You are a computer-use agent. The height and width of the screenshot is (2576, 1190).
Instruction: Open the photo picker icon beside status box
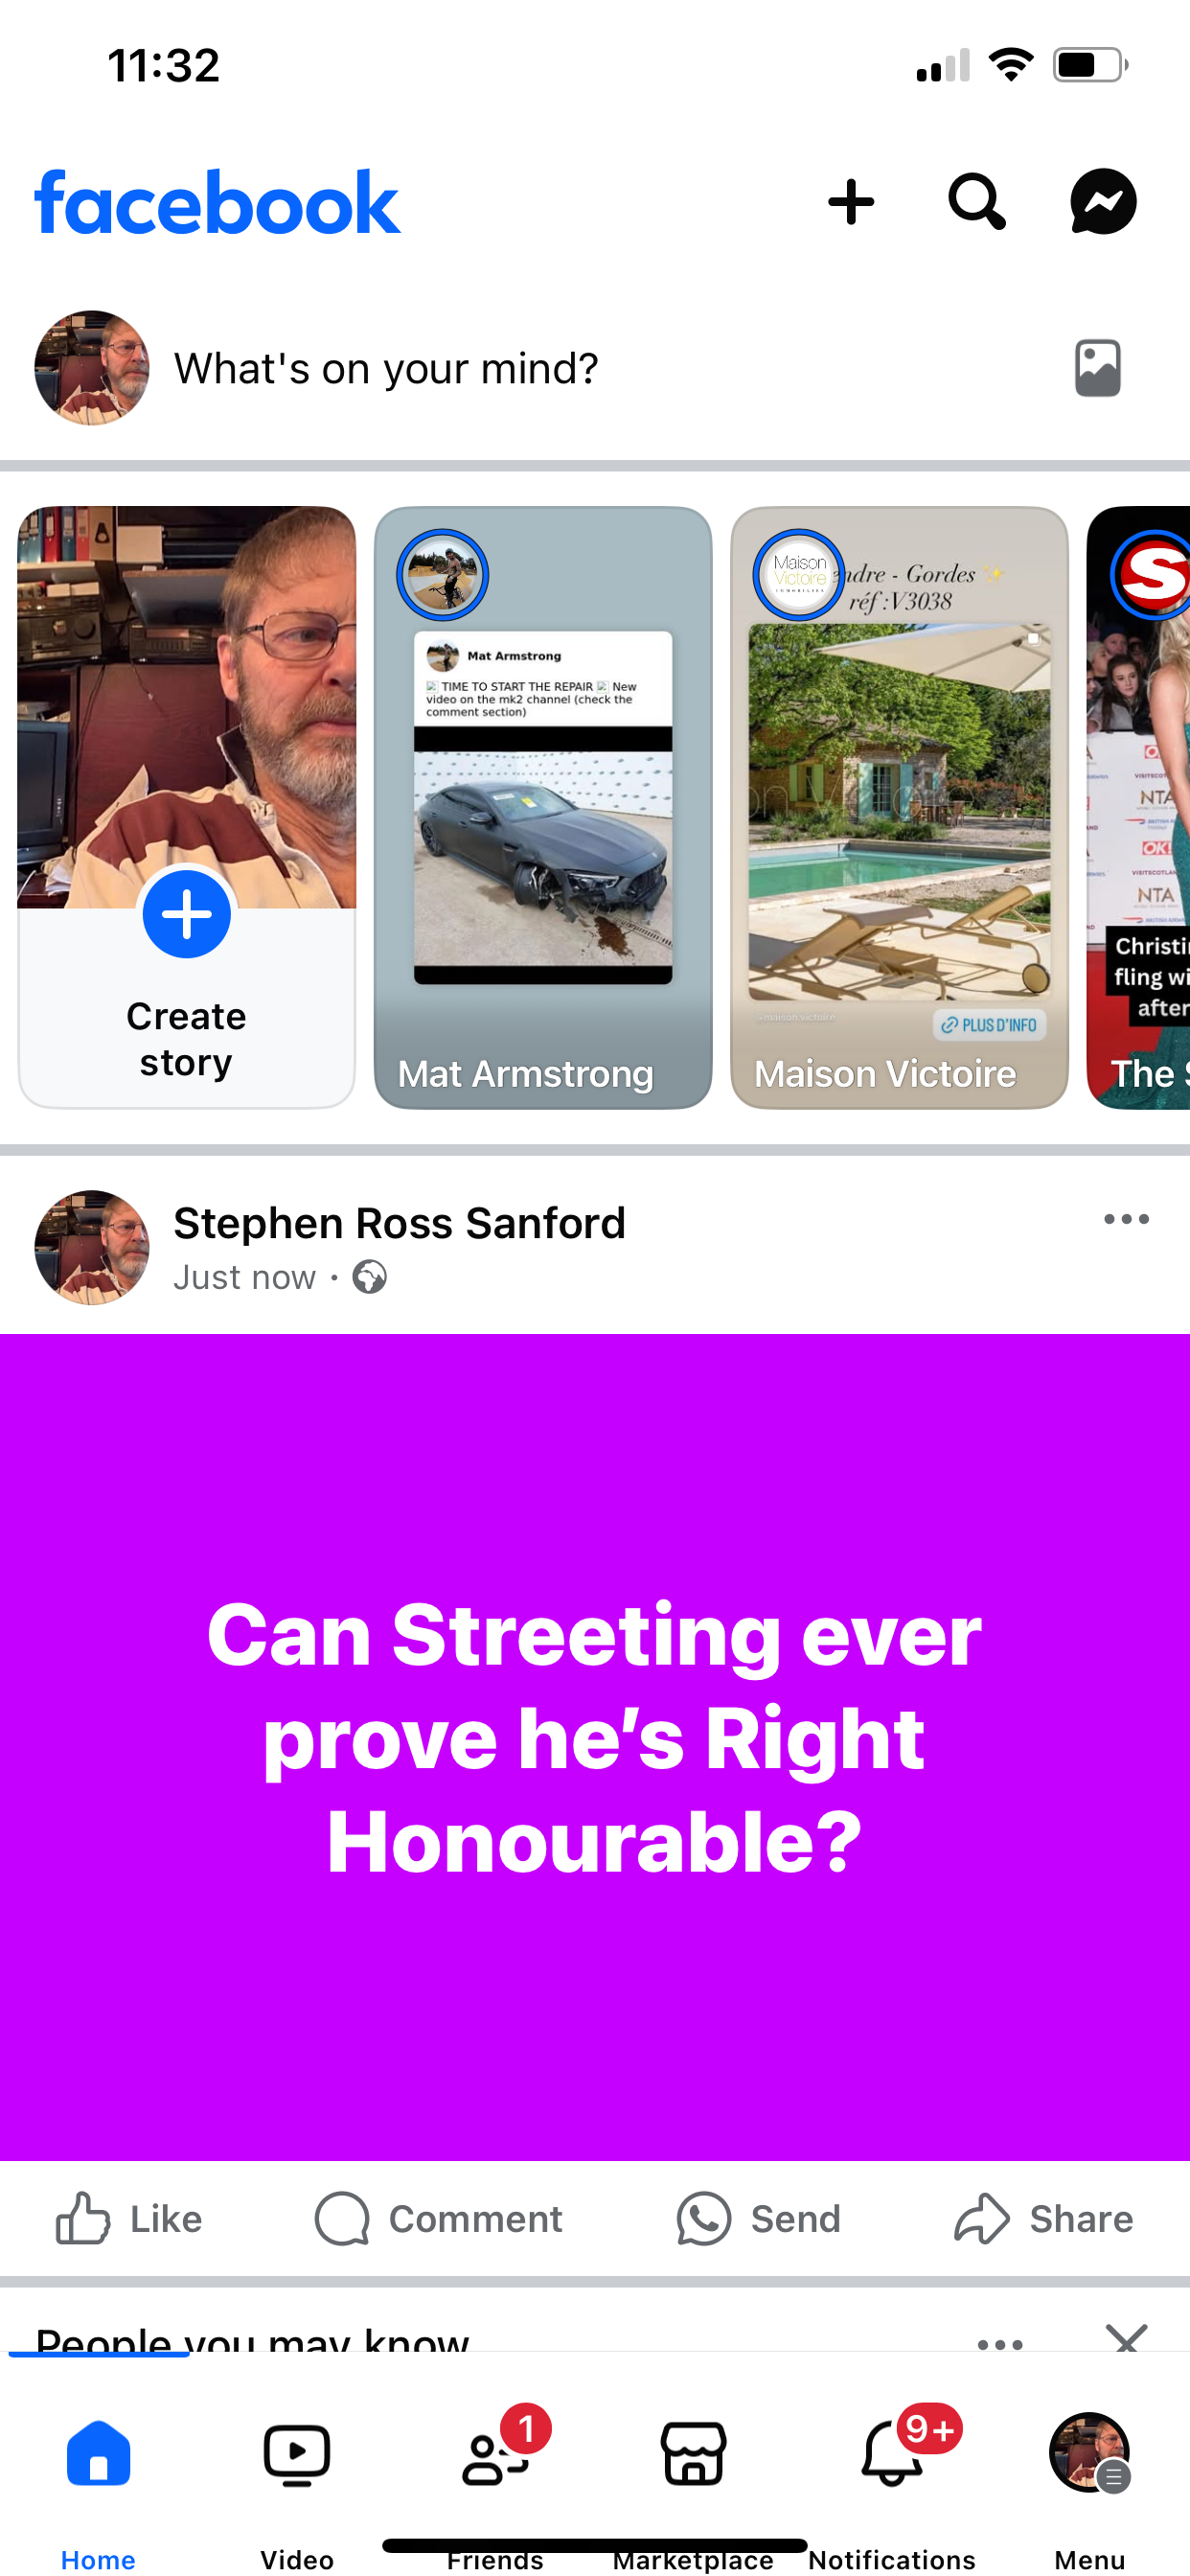click(x=1097, y=368)
